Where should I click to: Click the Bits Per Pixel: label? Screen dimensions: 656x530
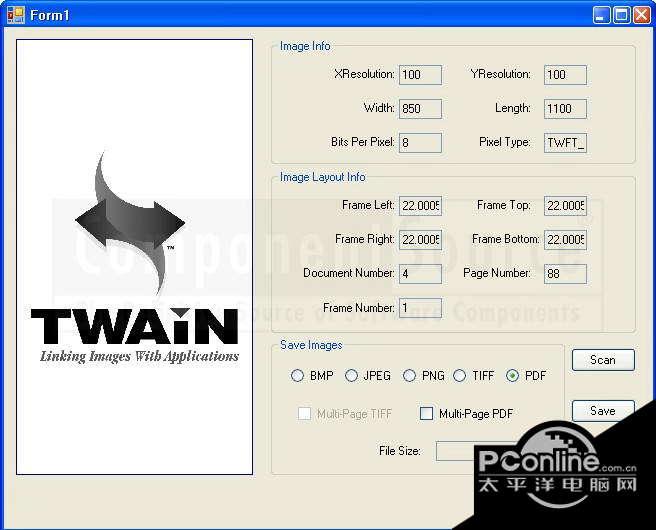click(363, 142)
